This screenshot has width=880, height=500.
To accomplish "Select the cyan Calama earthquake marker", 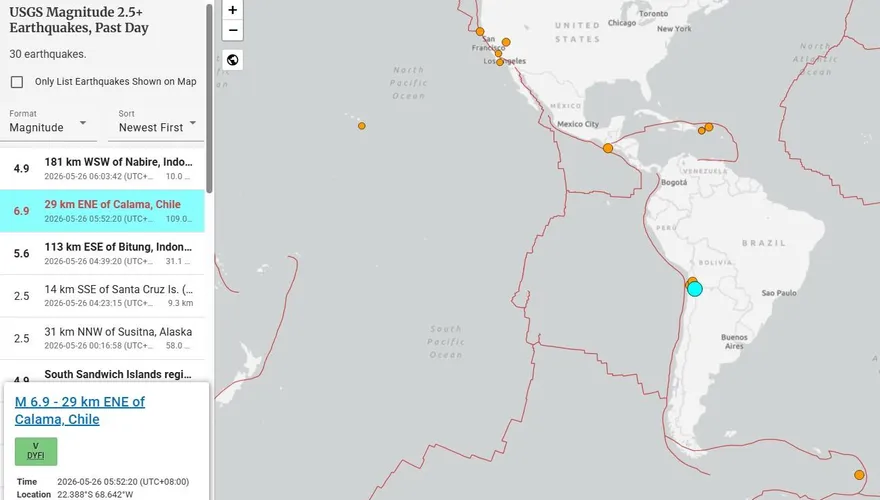I will tap(695, 289).
